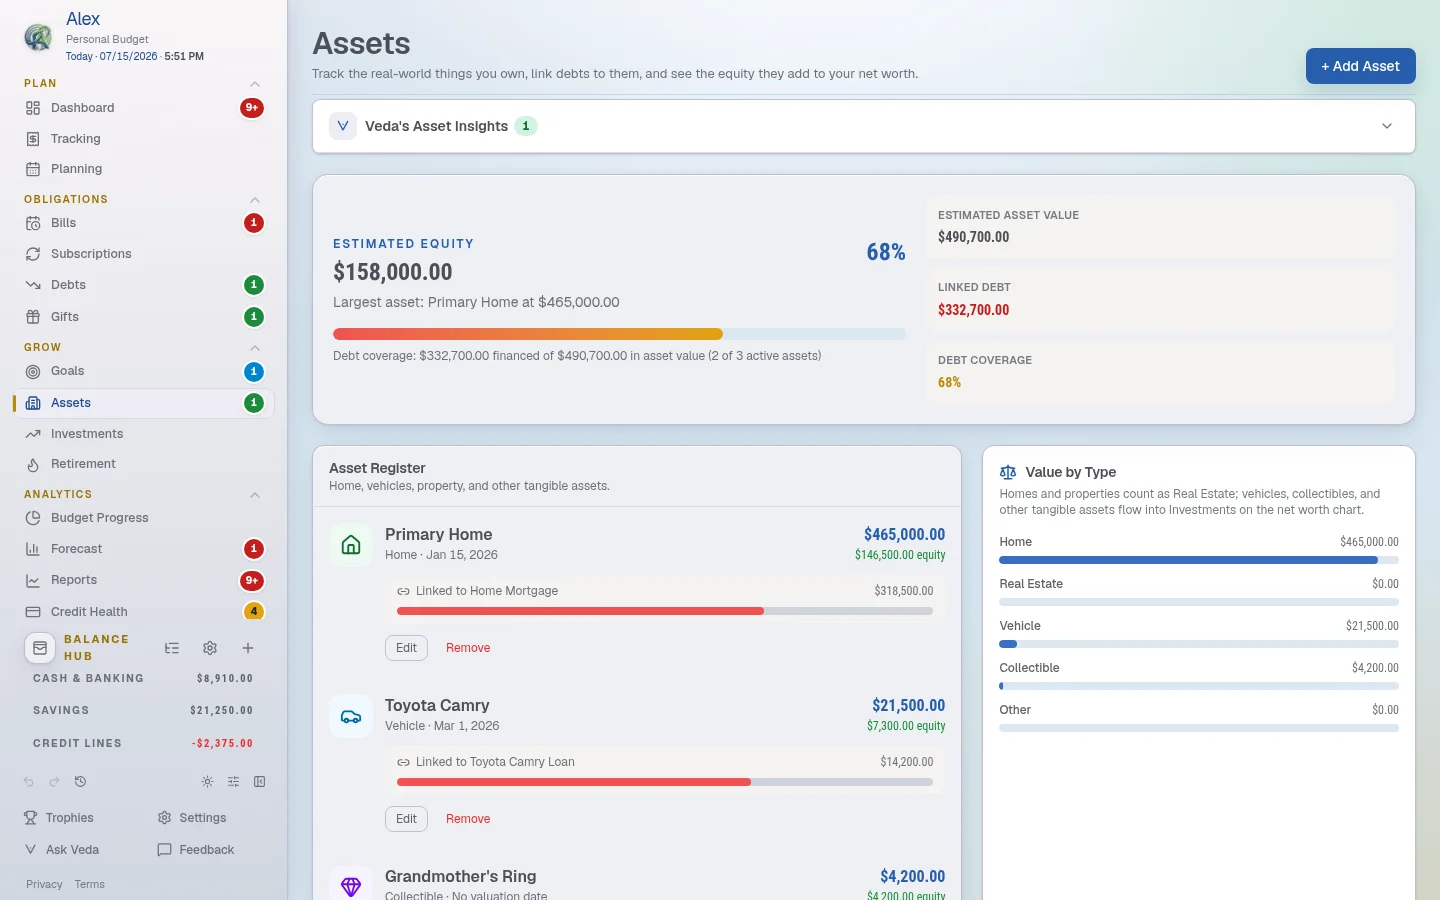Collapse the ANALYTICS section
This screenshot has width=1440, height=900.
point(255,495)
